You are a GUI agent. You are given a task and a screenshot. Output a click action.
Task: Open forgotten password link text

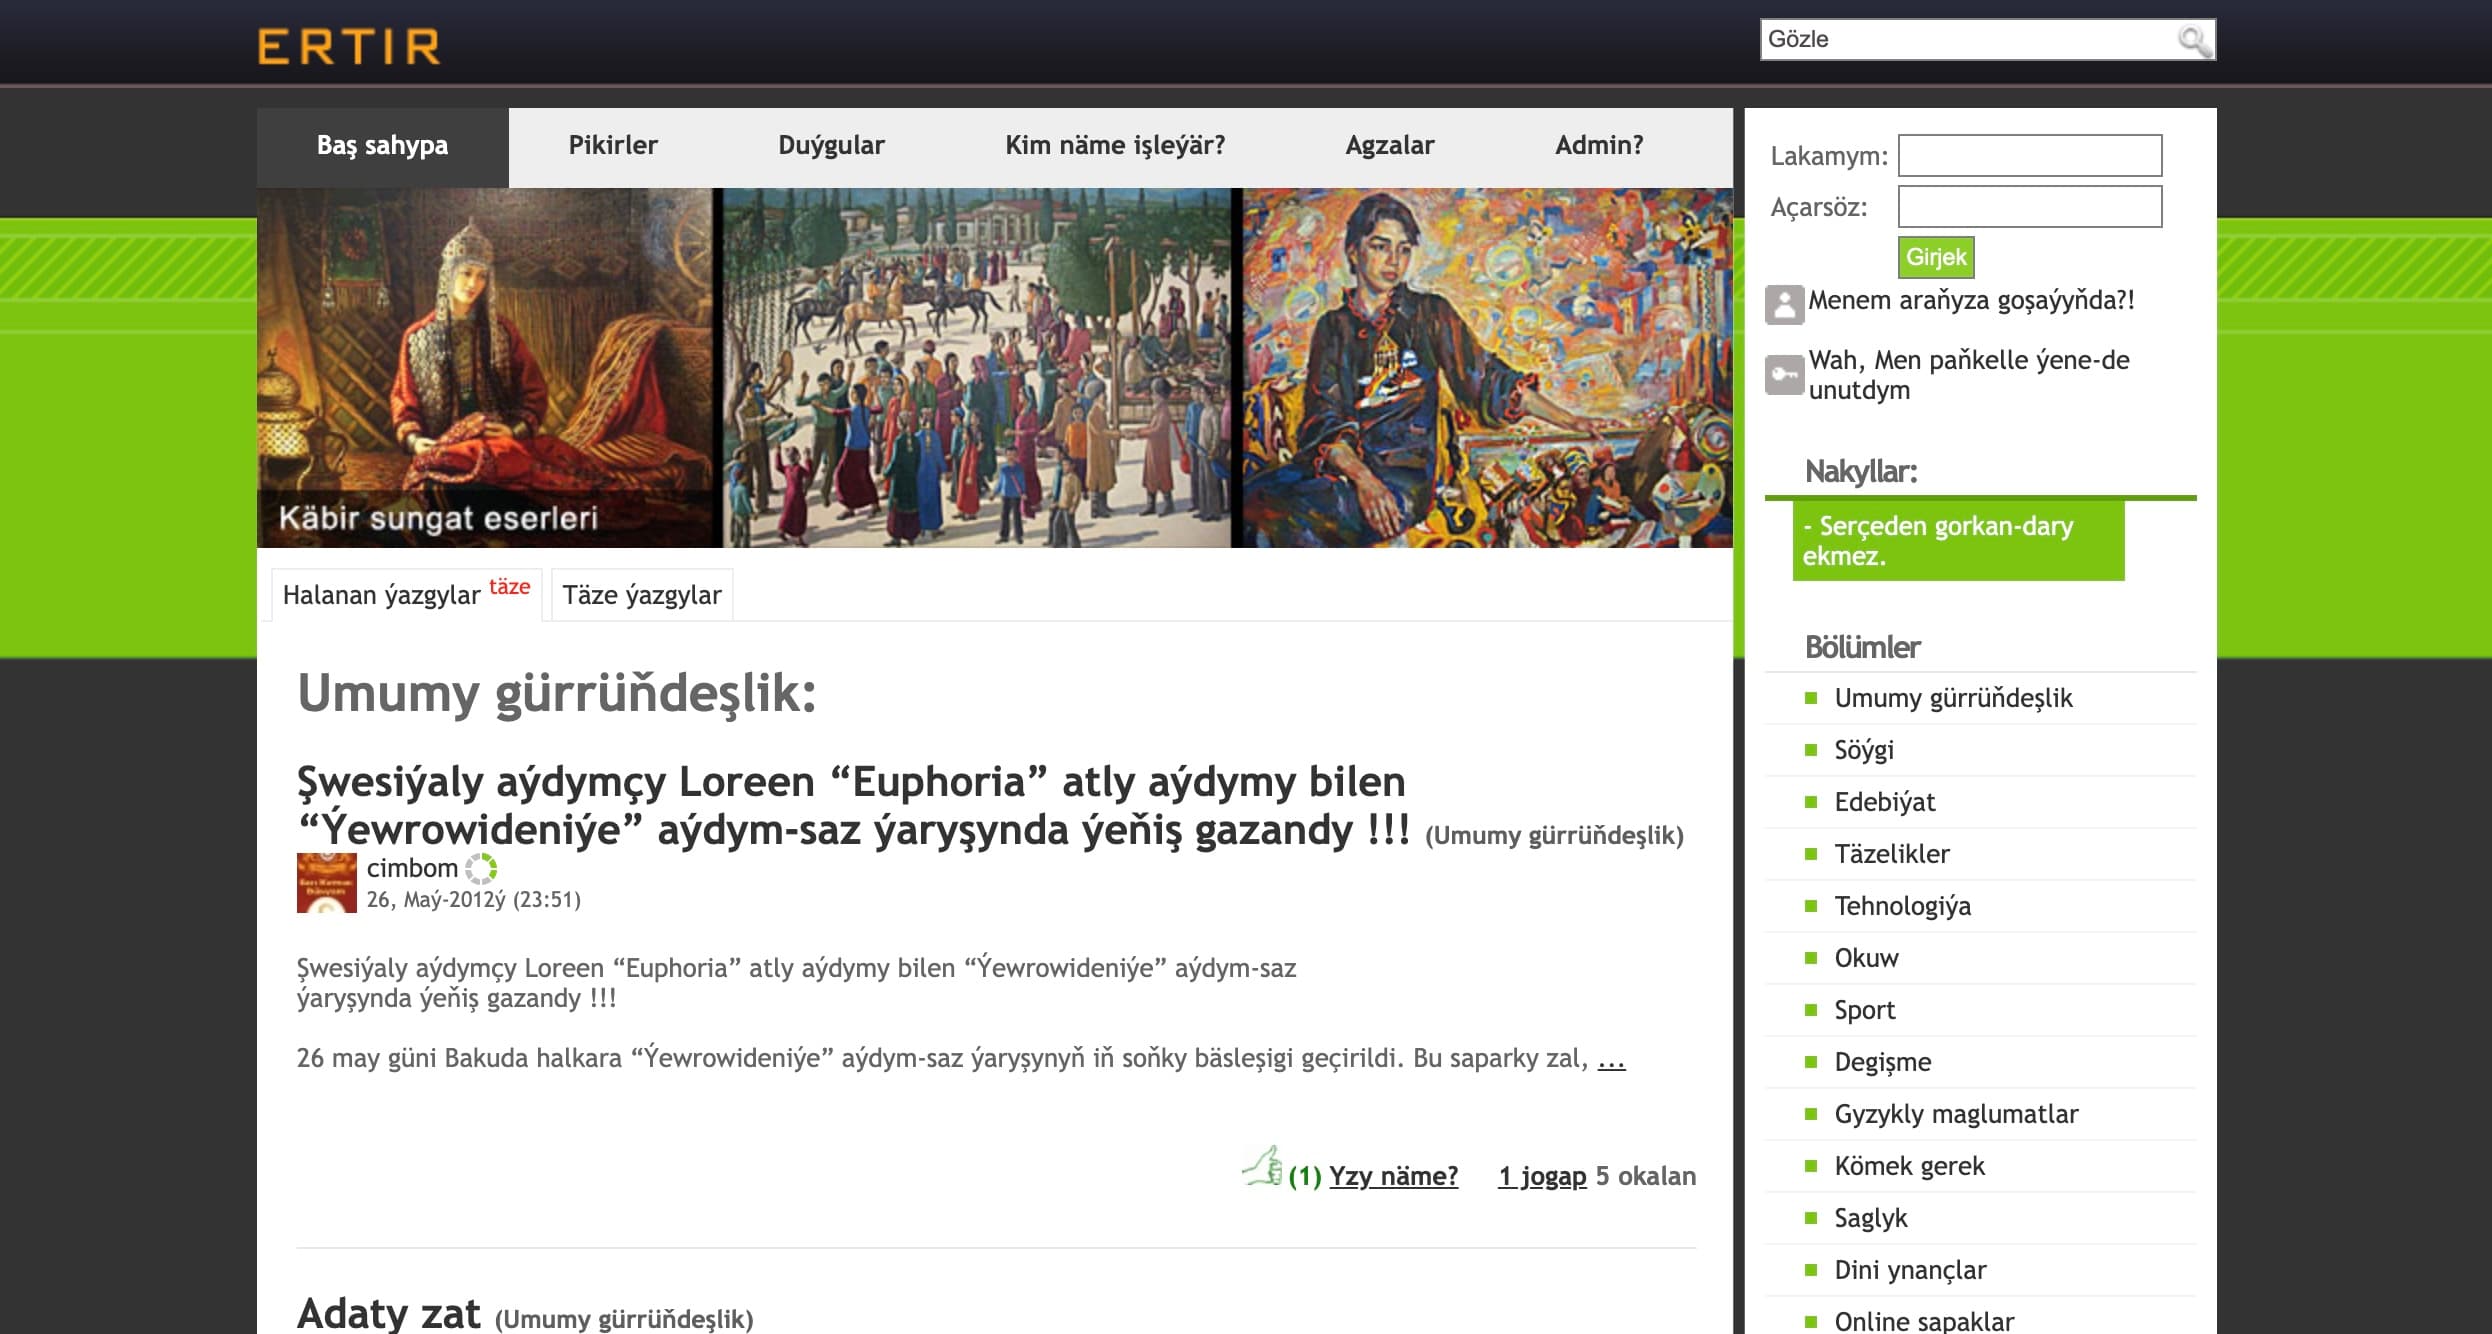point(1969,375)
